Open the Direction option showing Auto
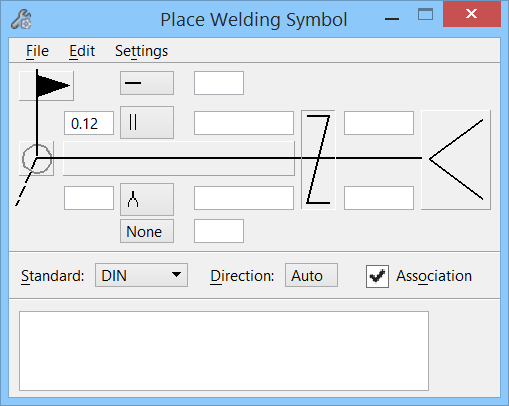509x406 pixels. pyautogui.click(x=311, y=275)
